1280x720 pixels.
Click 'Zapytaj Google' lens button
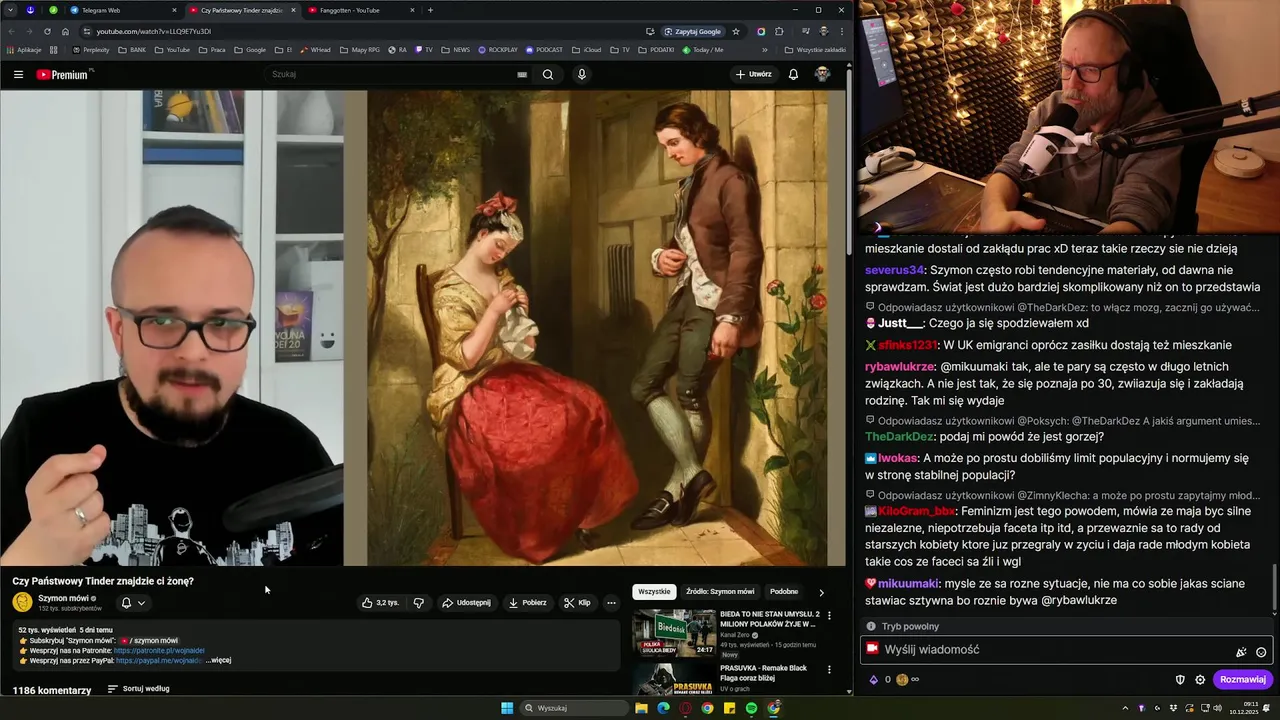(x=693, y=31)
